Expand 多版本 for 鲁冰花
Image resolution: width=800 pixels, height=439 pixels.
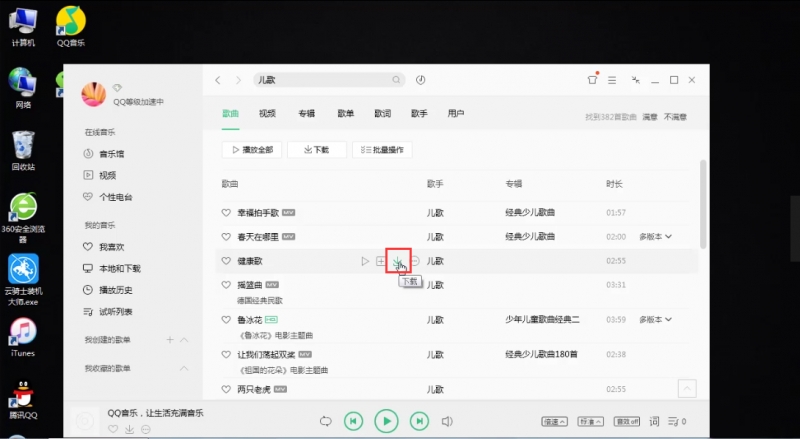[x=656, y=320]
